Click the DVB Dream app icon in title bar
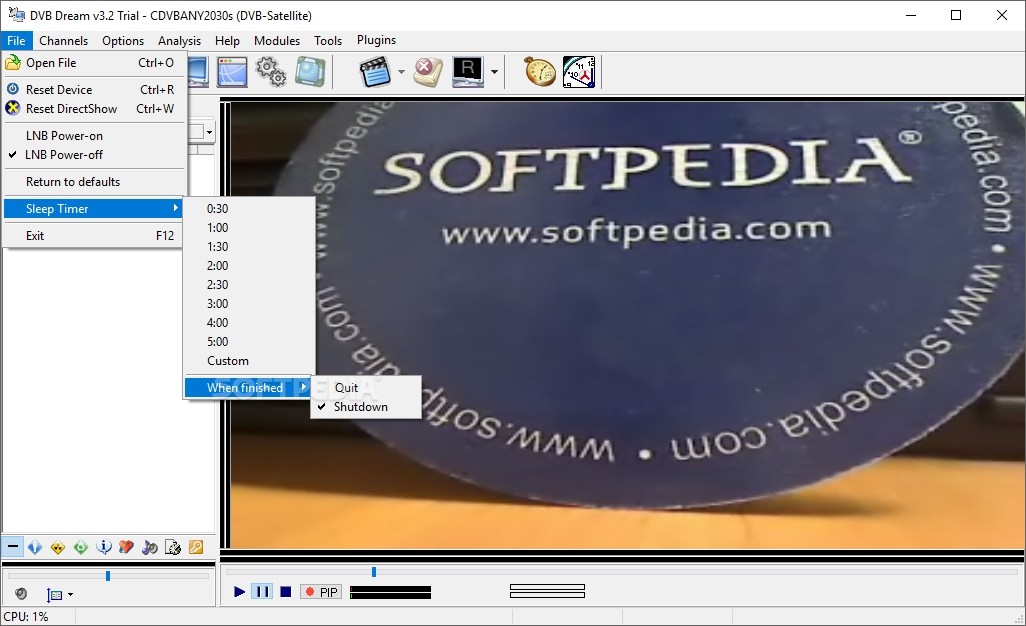This screenshot has width=1026, height=626. pyautogui.click(x=16, y=14)
